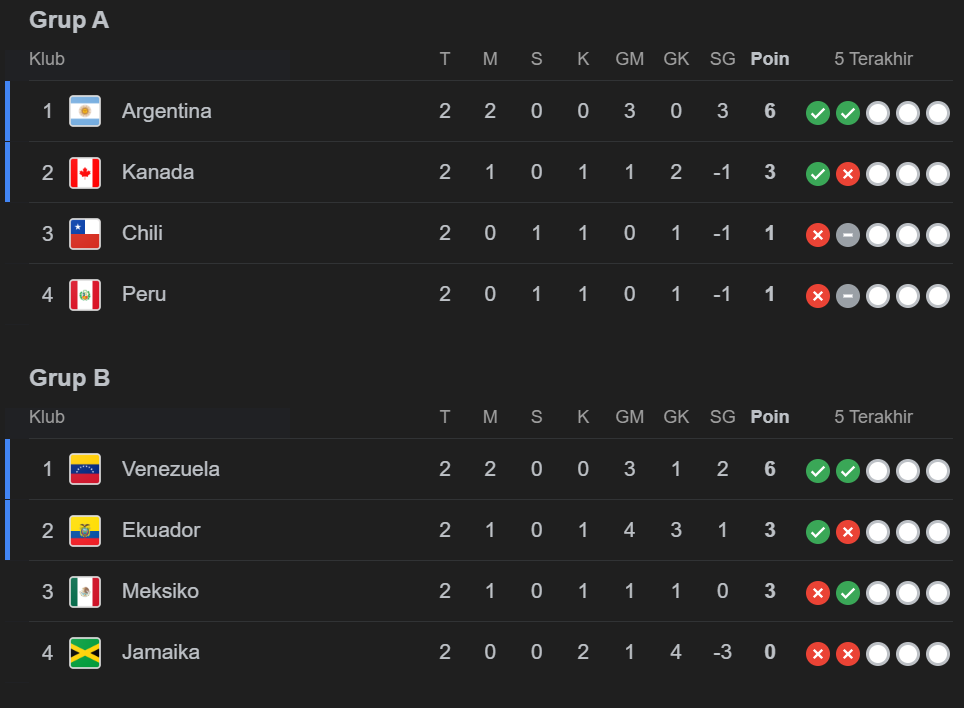Click the Peru flag icon
This screenshot has height=708, width=964.
(x=85, y=294)
